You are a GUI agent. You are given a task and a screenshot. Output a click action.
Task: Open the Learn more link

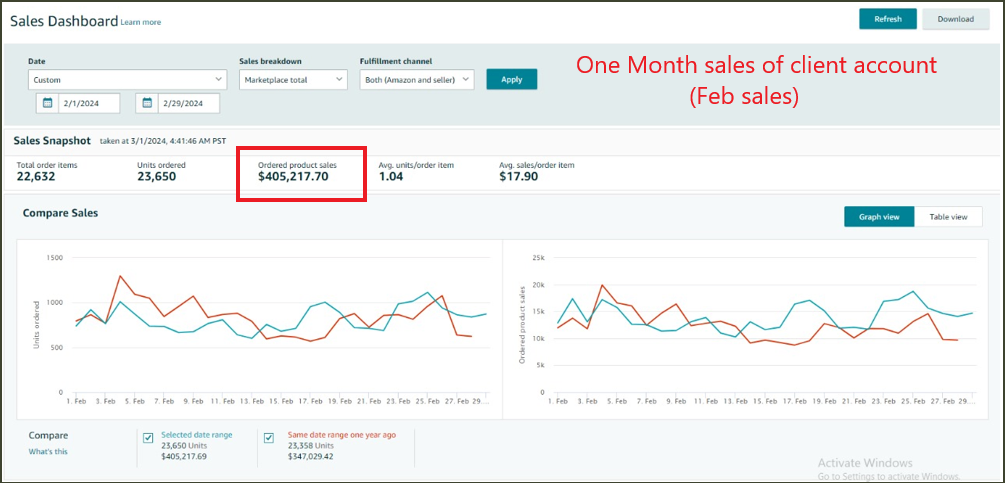141,22
